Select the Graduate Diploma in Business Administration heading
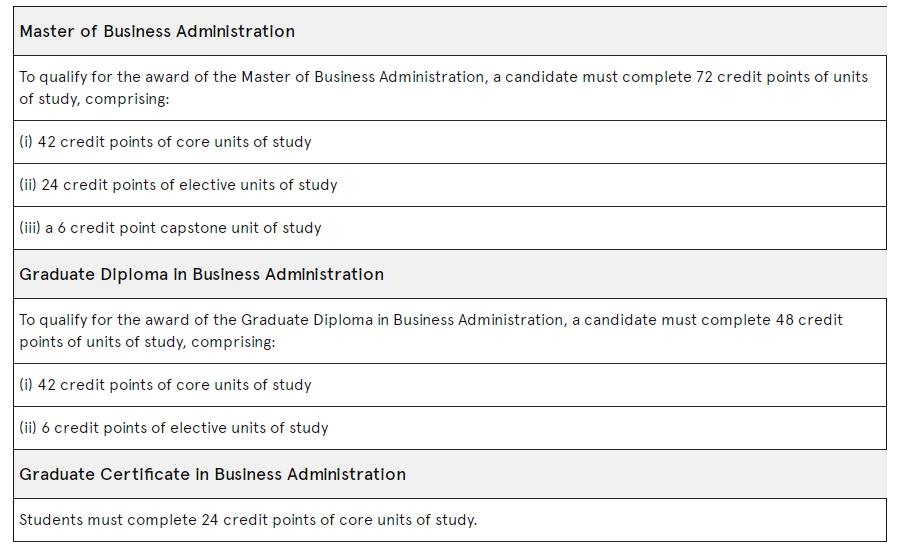 tap(202, 274)
